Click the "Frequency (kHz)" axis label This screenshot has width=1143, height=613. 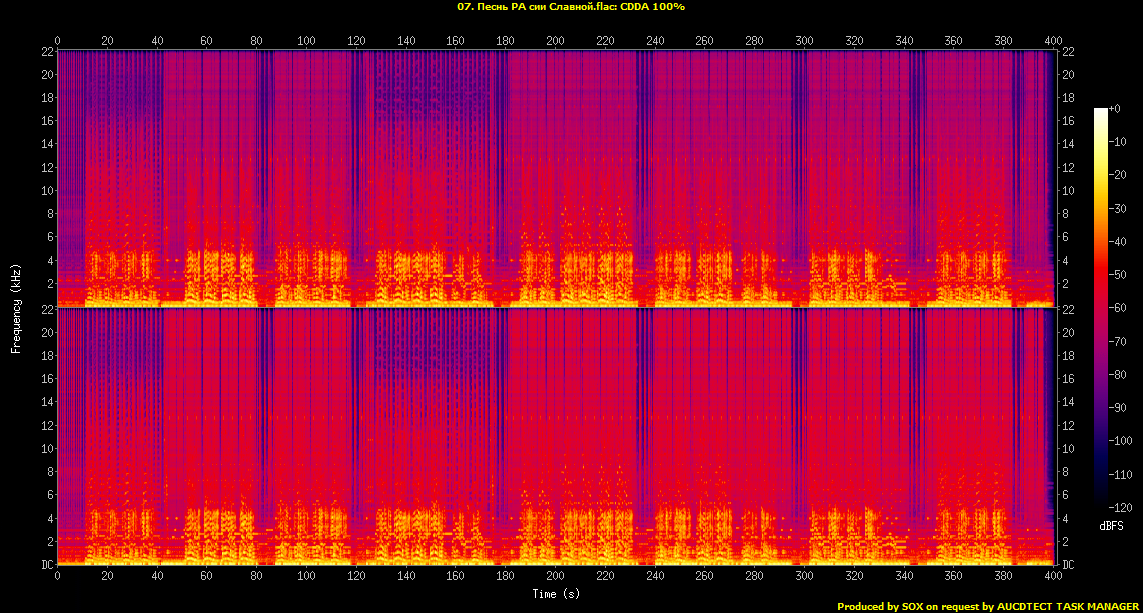coord(15,309)
